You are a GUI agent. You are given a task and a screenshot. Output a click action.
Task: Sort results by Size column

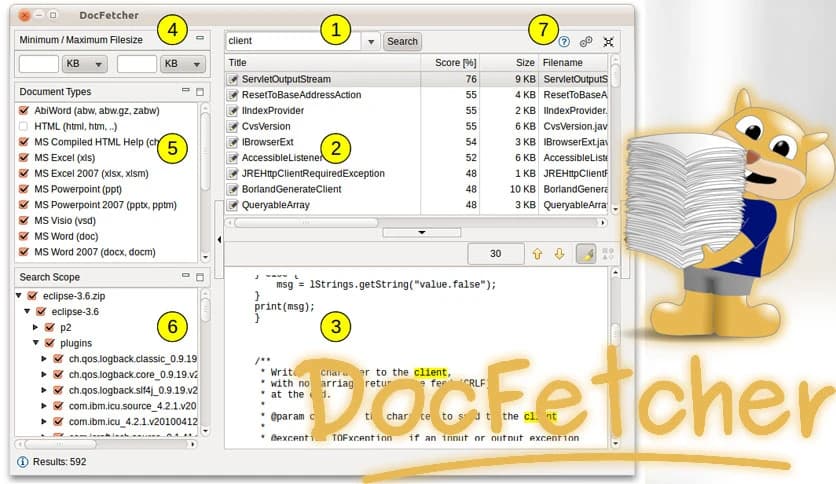click(509, 63)
